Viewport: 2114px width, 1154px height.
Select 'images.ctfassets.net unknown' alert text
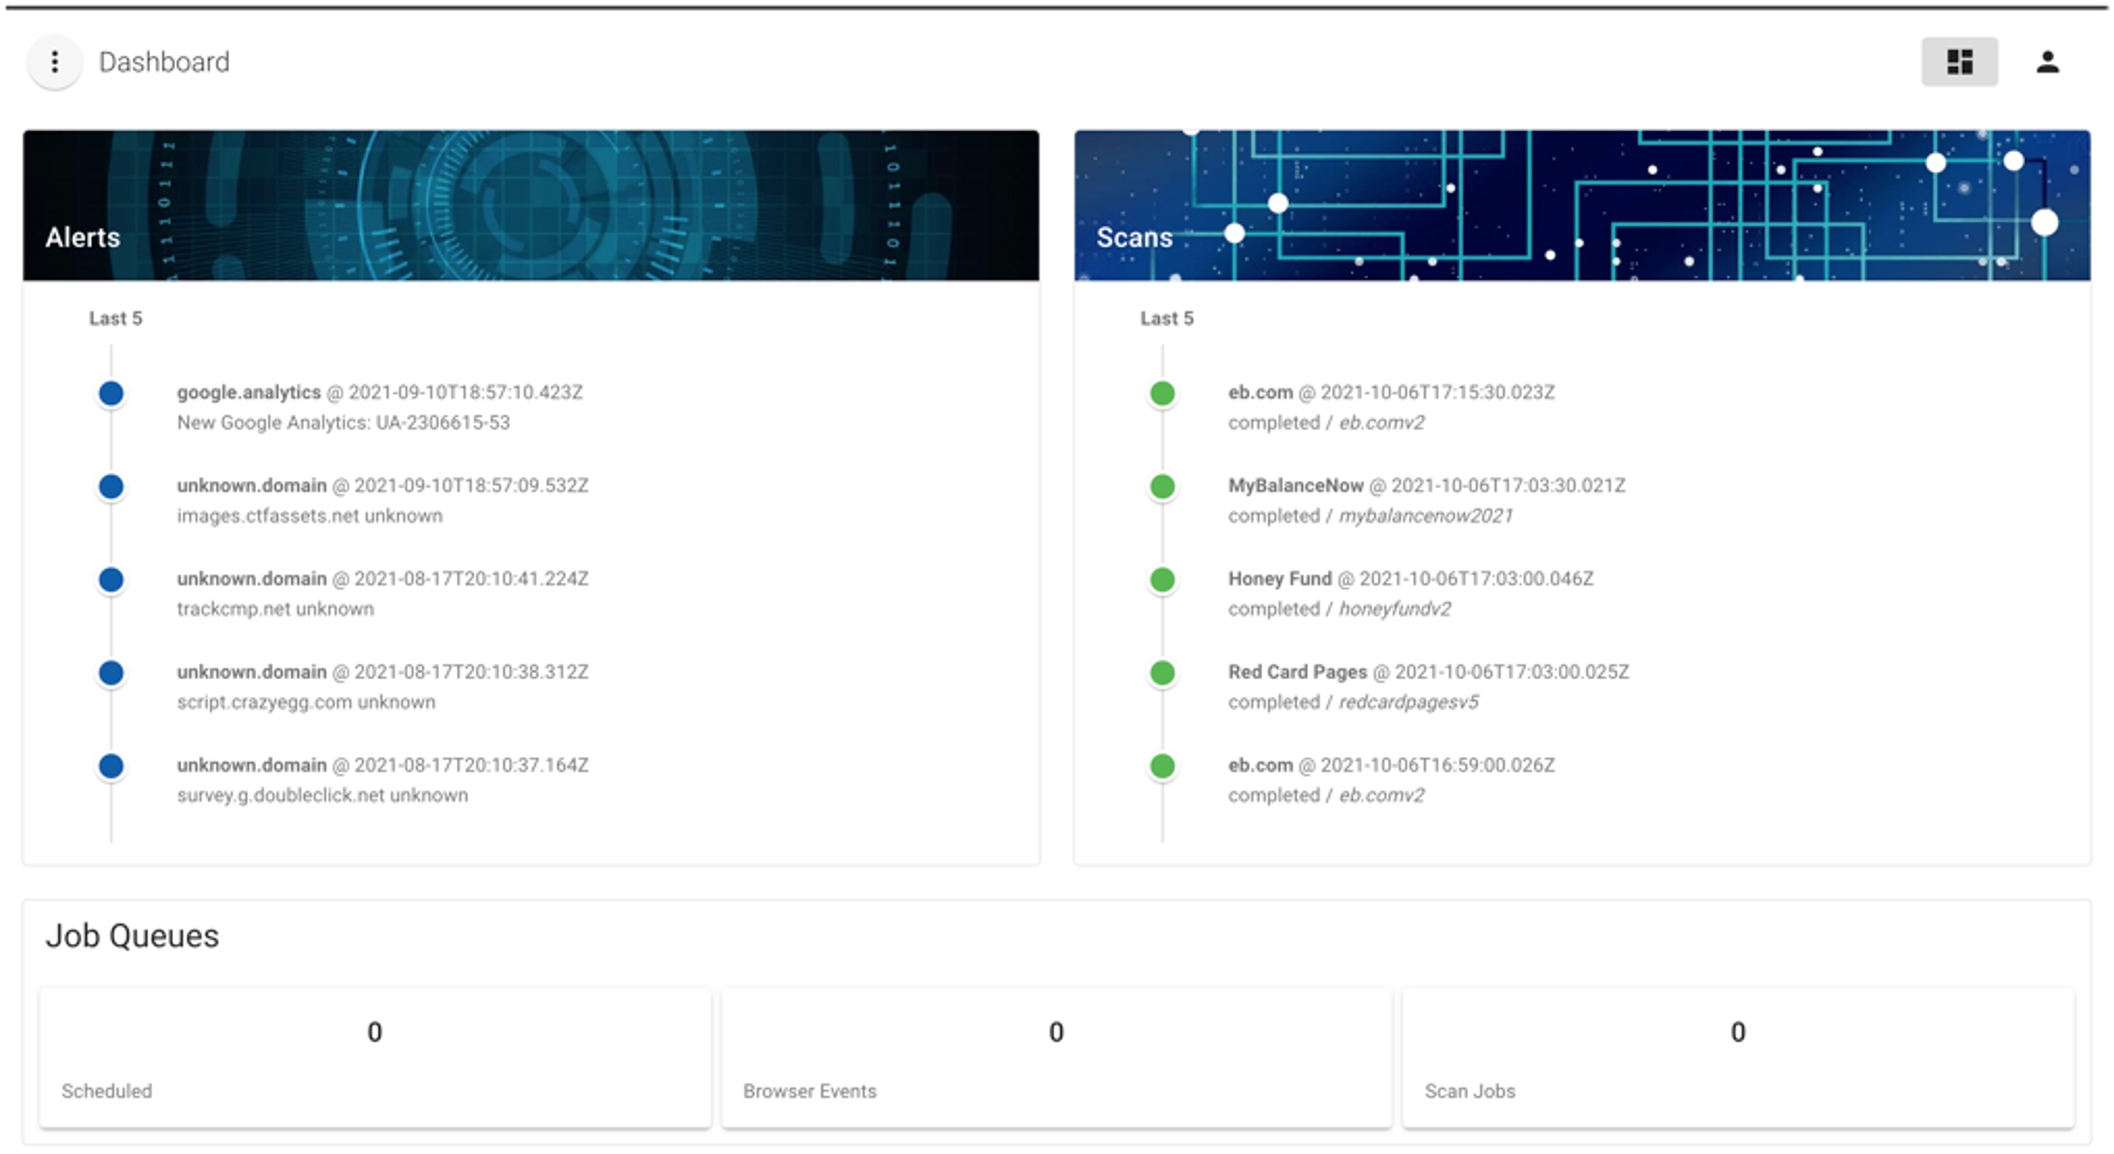[x=310, y=516]
